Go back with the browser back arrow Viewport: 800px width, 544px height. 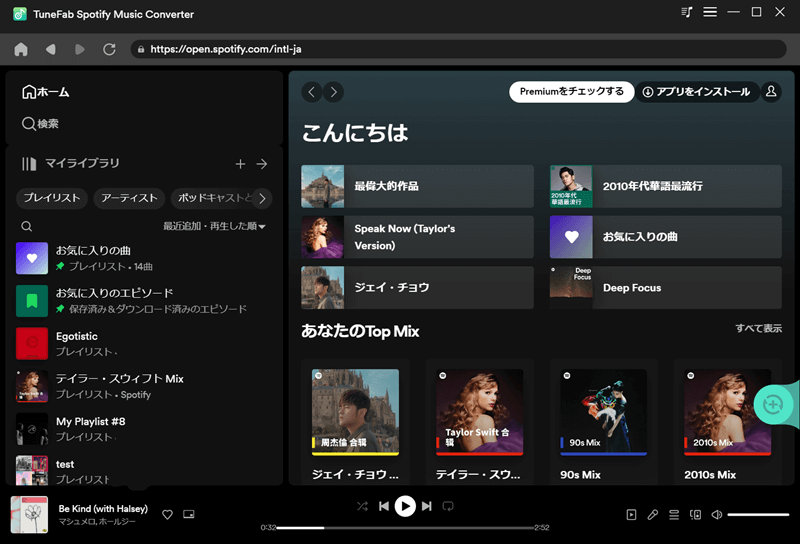(x=51, y=49)
